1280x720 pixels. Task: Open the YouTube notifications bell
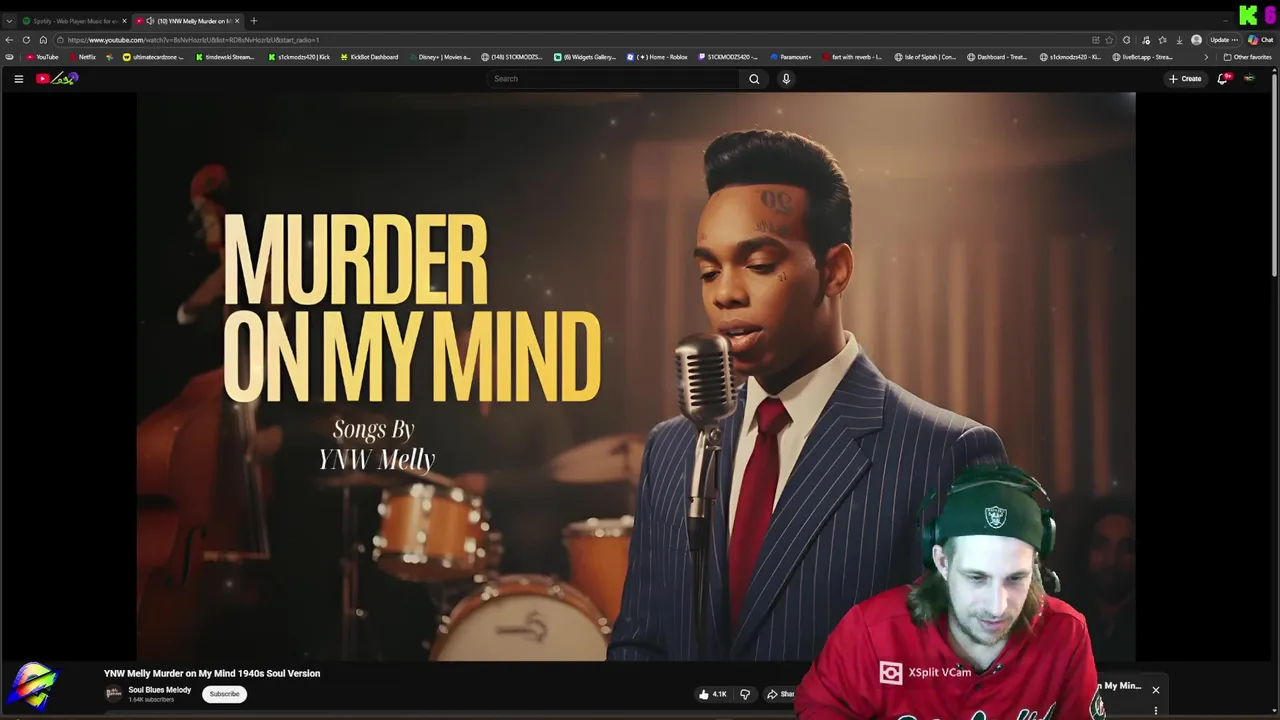tap(1222, 79)
